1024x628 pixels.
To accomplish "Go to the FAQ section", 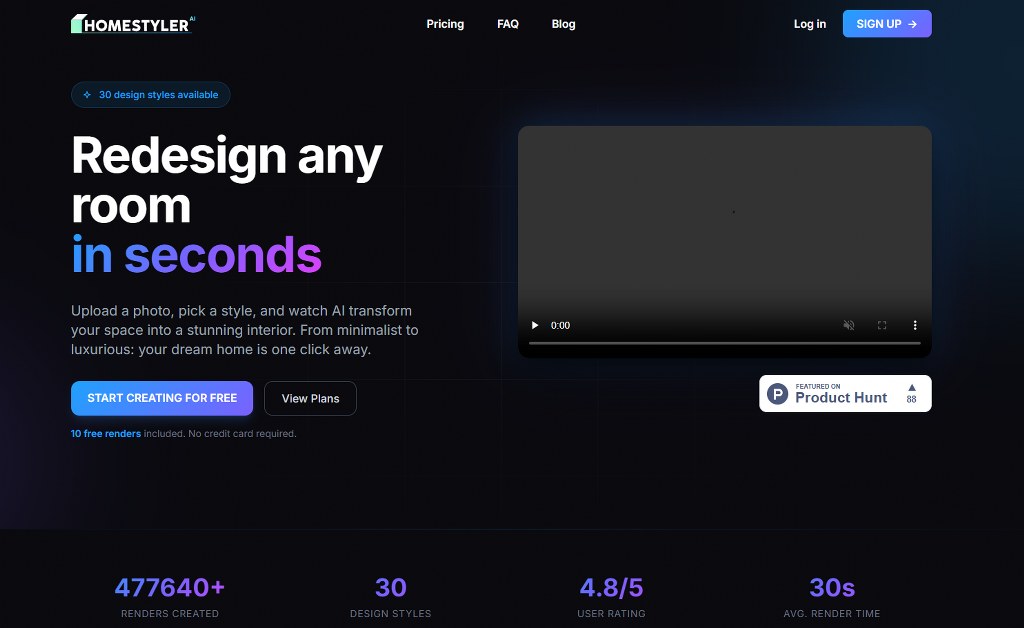I will pyautogui.click(x=507, y=24).
